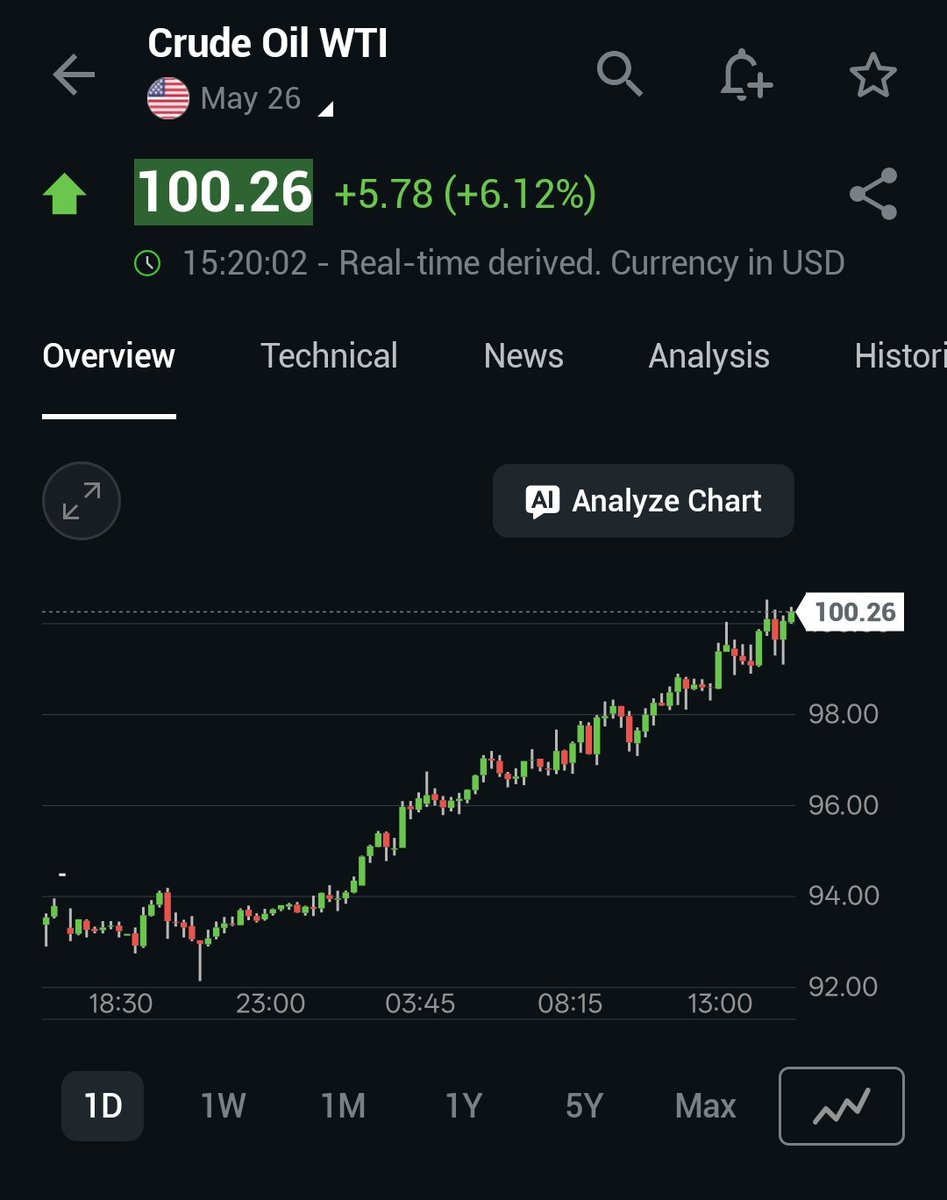
Task: Tap the 92.00 axis label
Action: [843, 987]
